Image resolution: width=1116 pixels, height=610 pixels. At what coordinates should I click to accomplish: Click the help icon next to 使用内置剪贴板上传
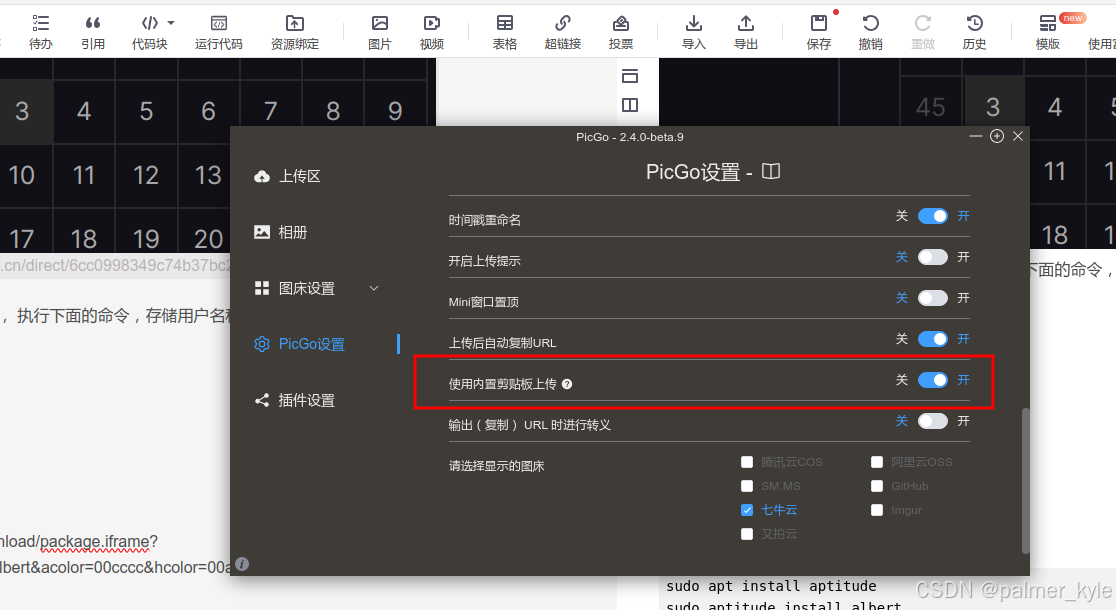tap(567, 384)
